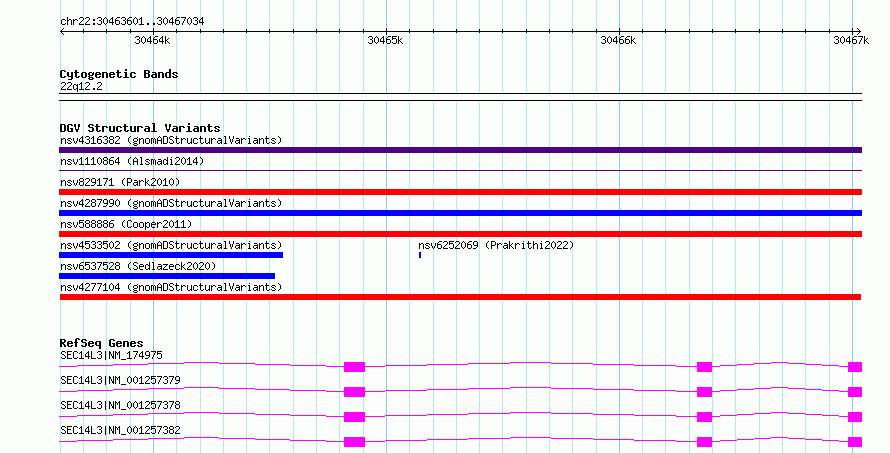Open transcript label SEC14L3|NM_001257382
The width and height of the screenshot is (890, 453).
pos(120,430)
